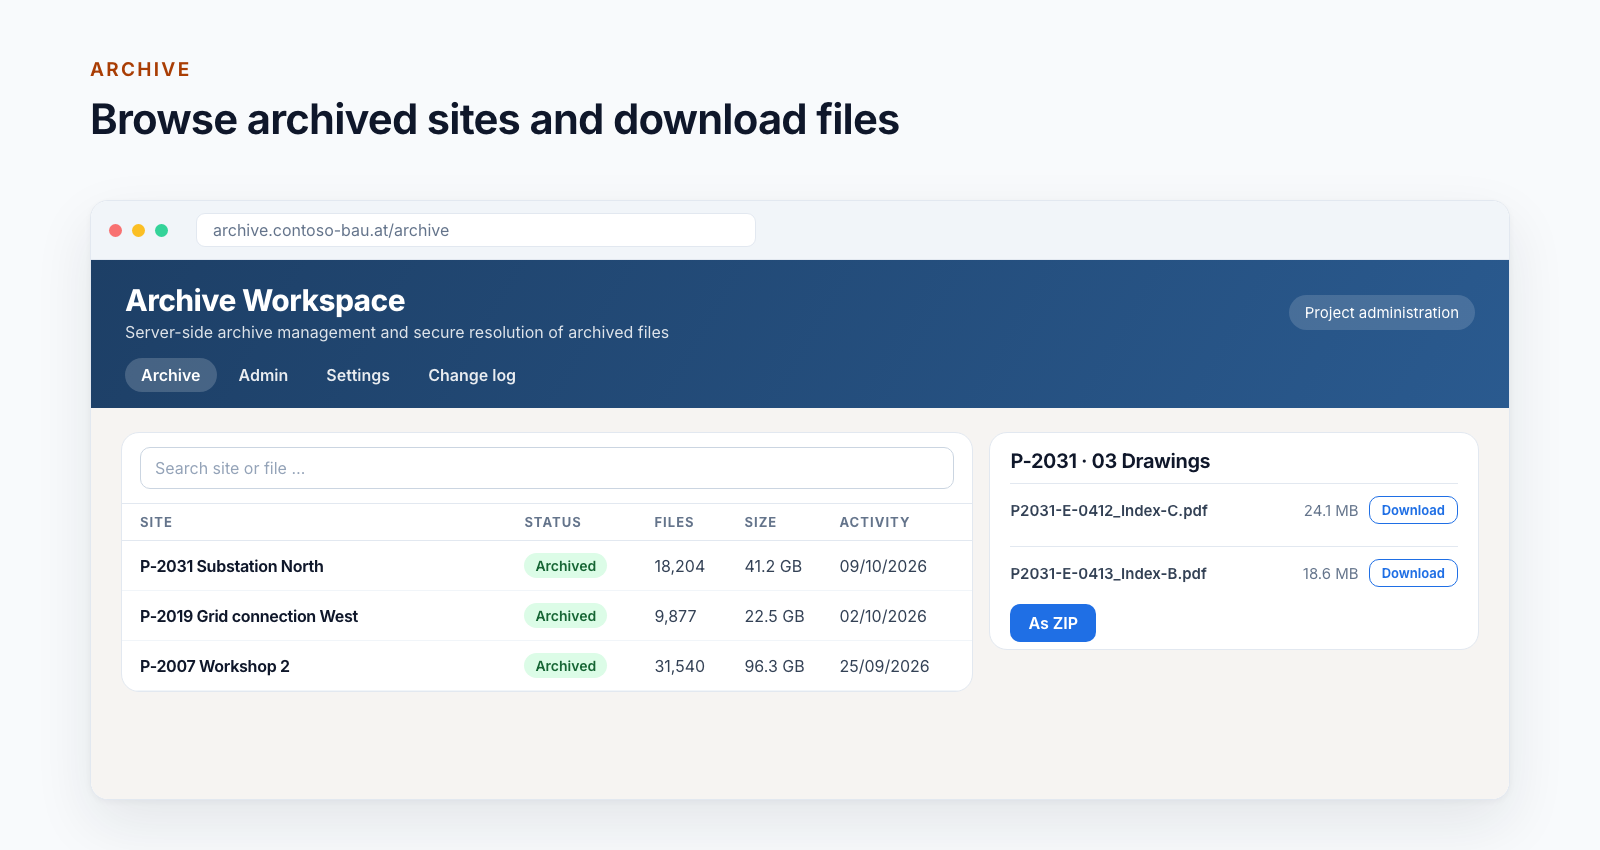Screen dimensions: 1600x850
Task: Click the activity date 09/10/2026
Action: [883, 566]
